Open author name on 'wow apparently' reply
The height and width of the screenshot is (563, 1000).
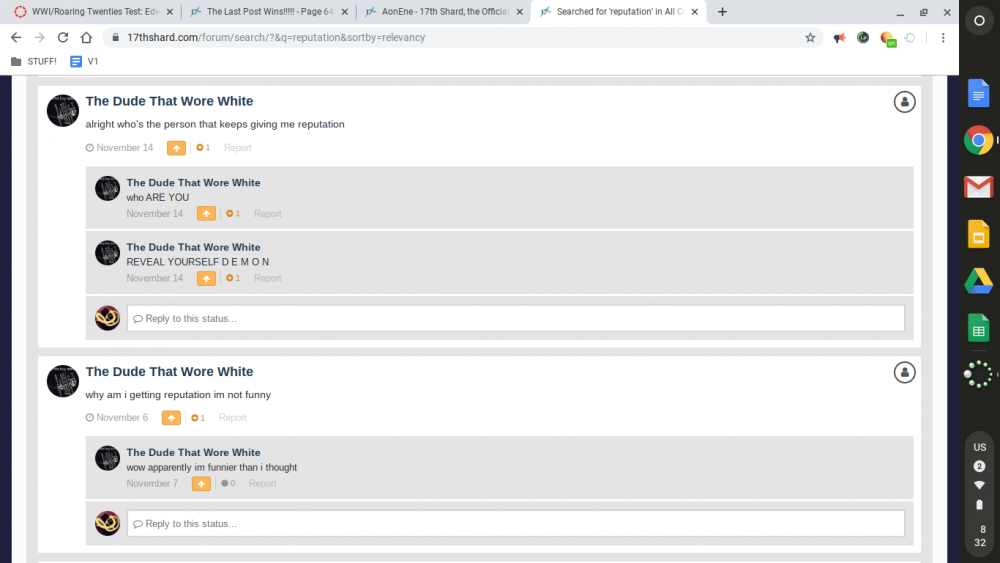point(193,453)
